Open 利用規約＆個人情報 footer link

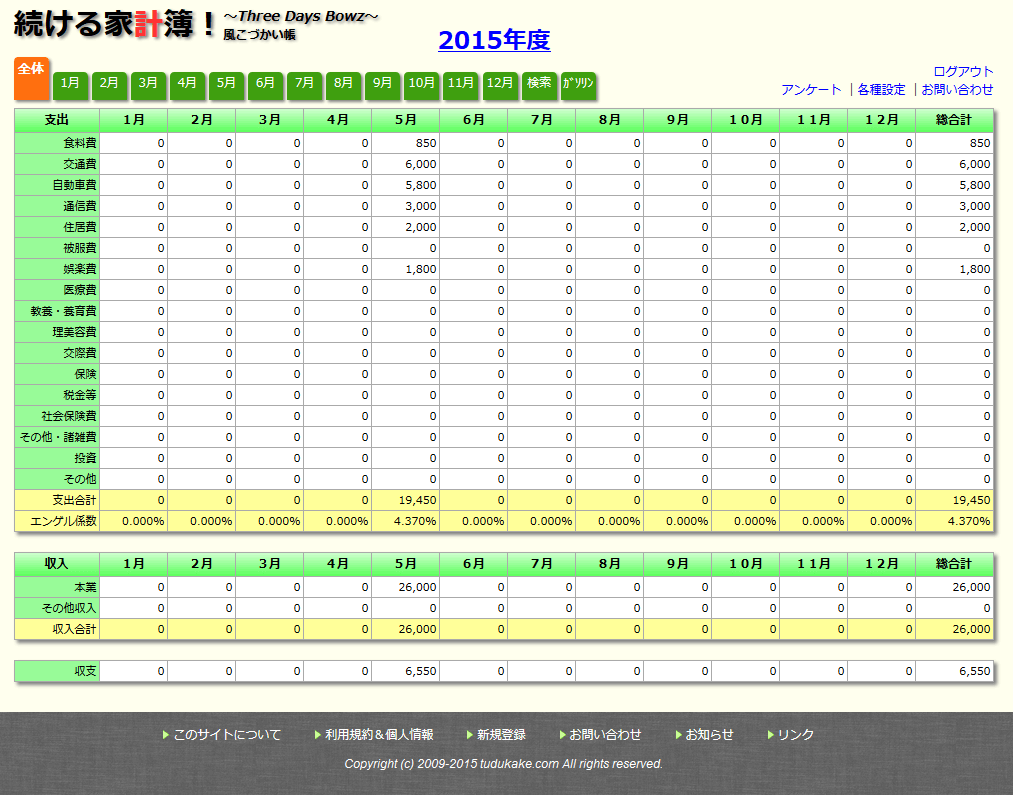point(379,734)
